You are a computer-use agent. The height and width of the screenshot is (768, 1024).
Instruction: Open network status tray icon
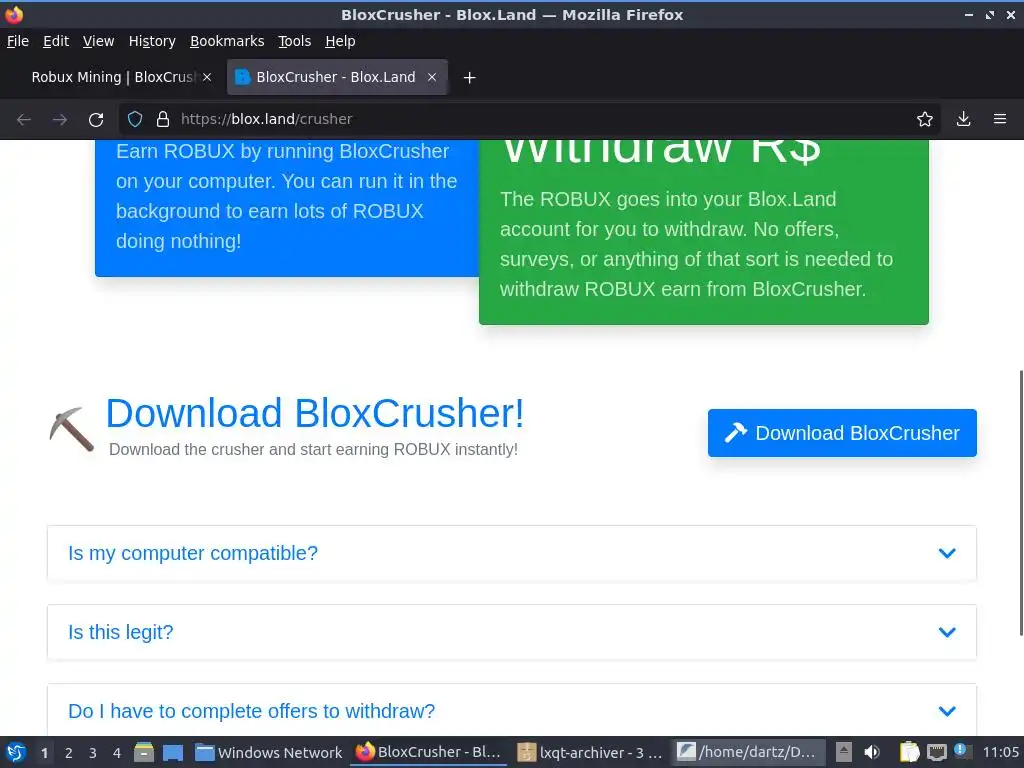pyautogui.click(x=936, y=752)
